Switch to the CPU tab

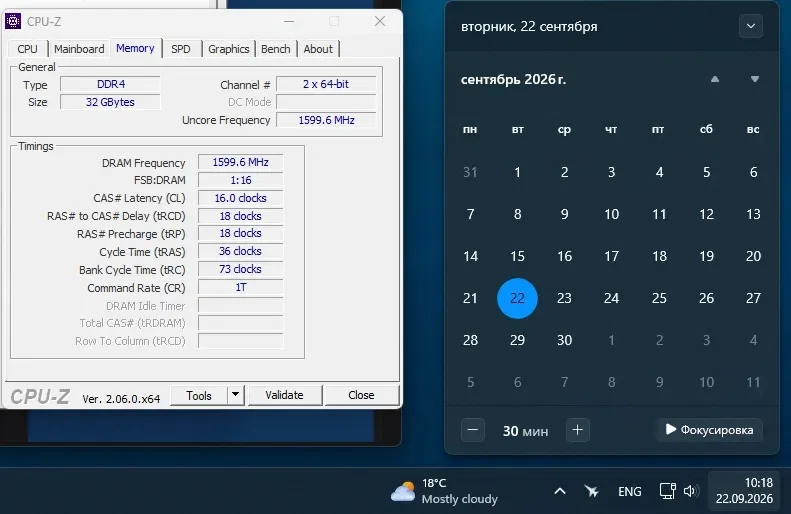(x=27, y=49)
